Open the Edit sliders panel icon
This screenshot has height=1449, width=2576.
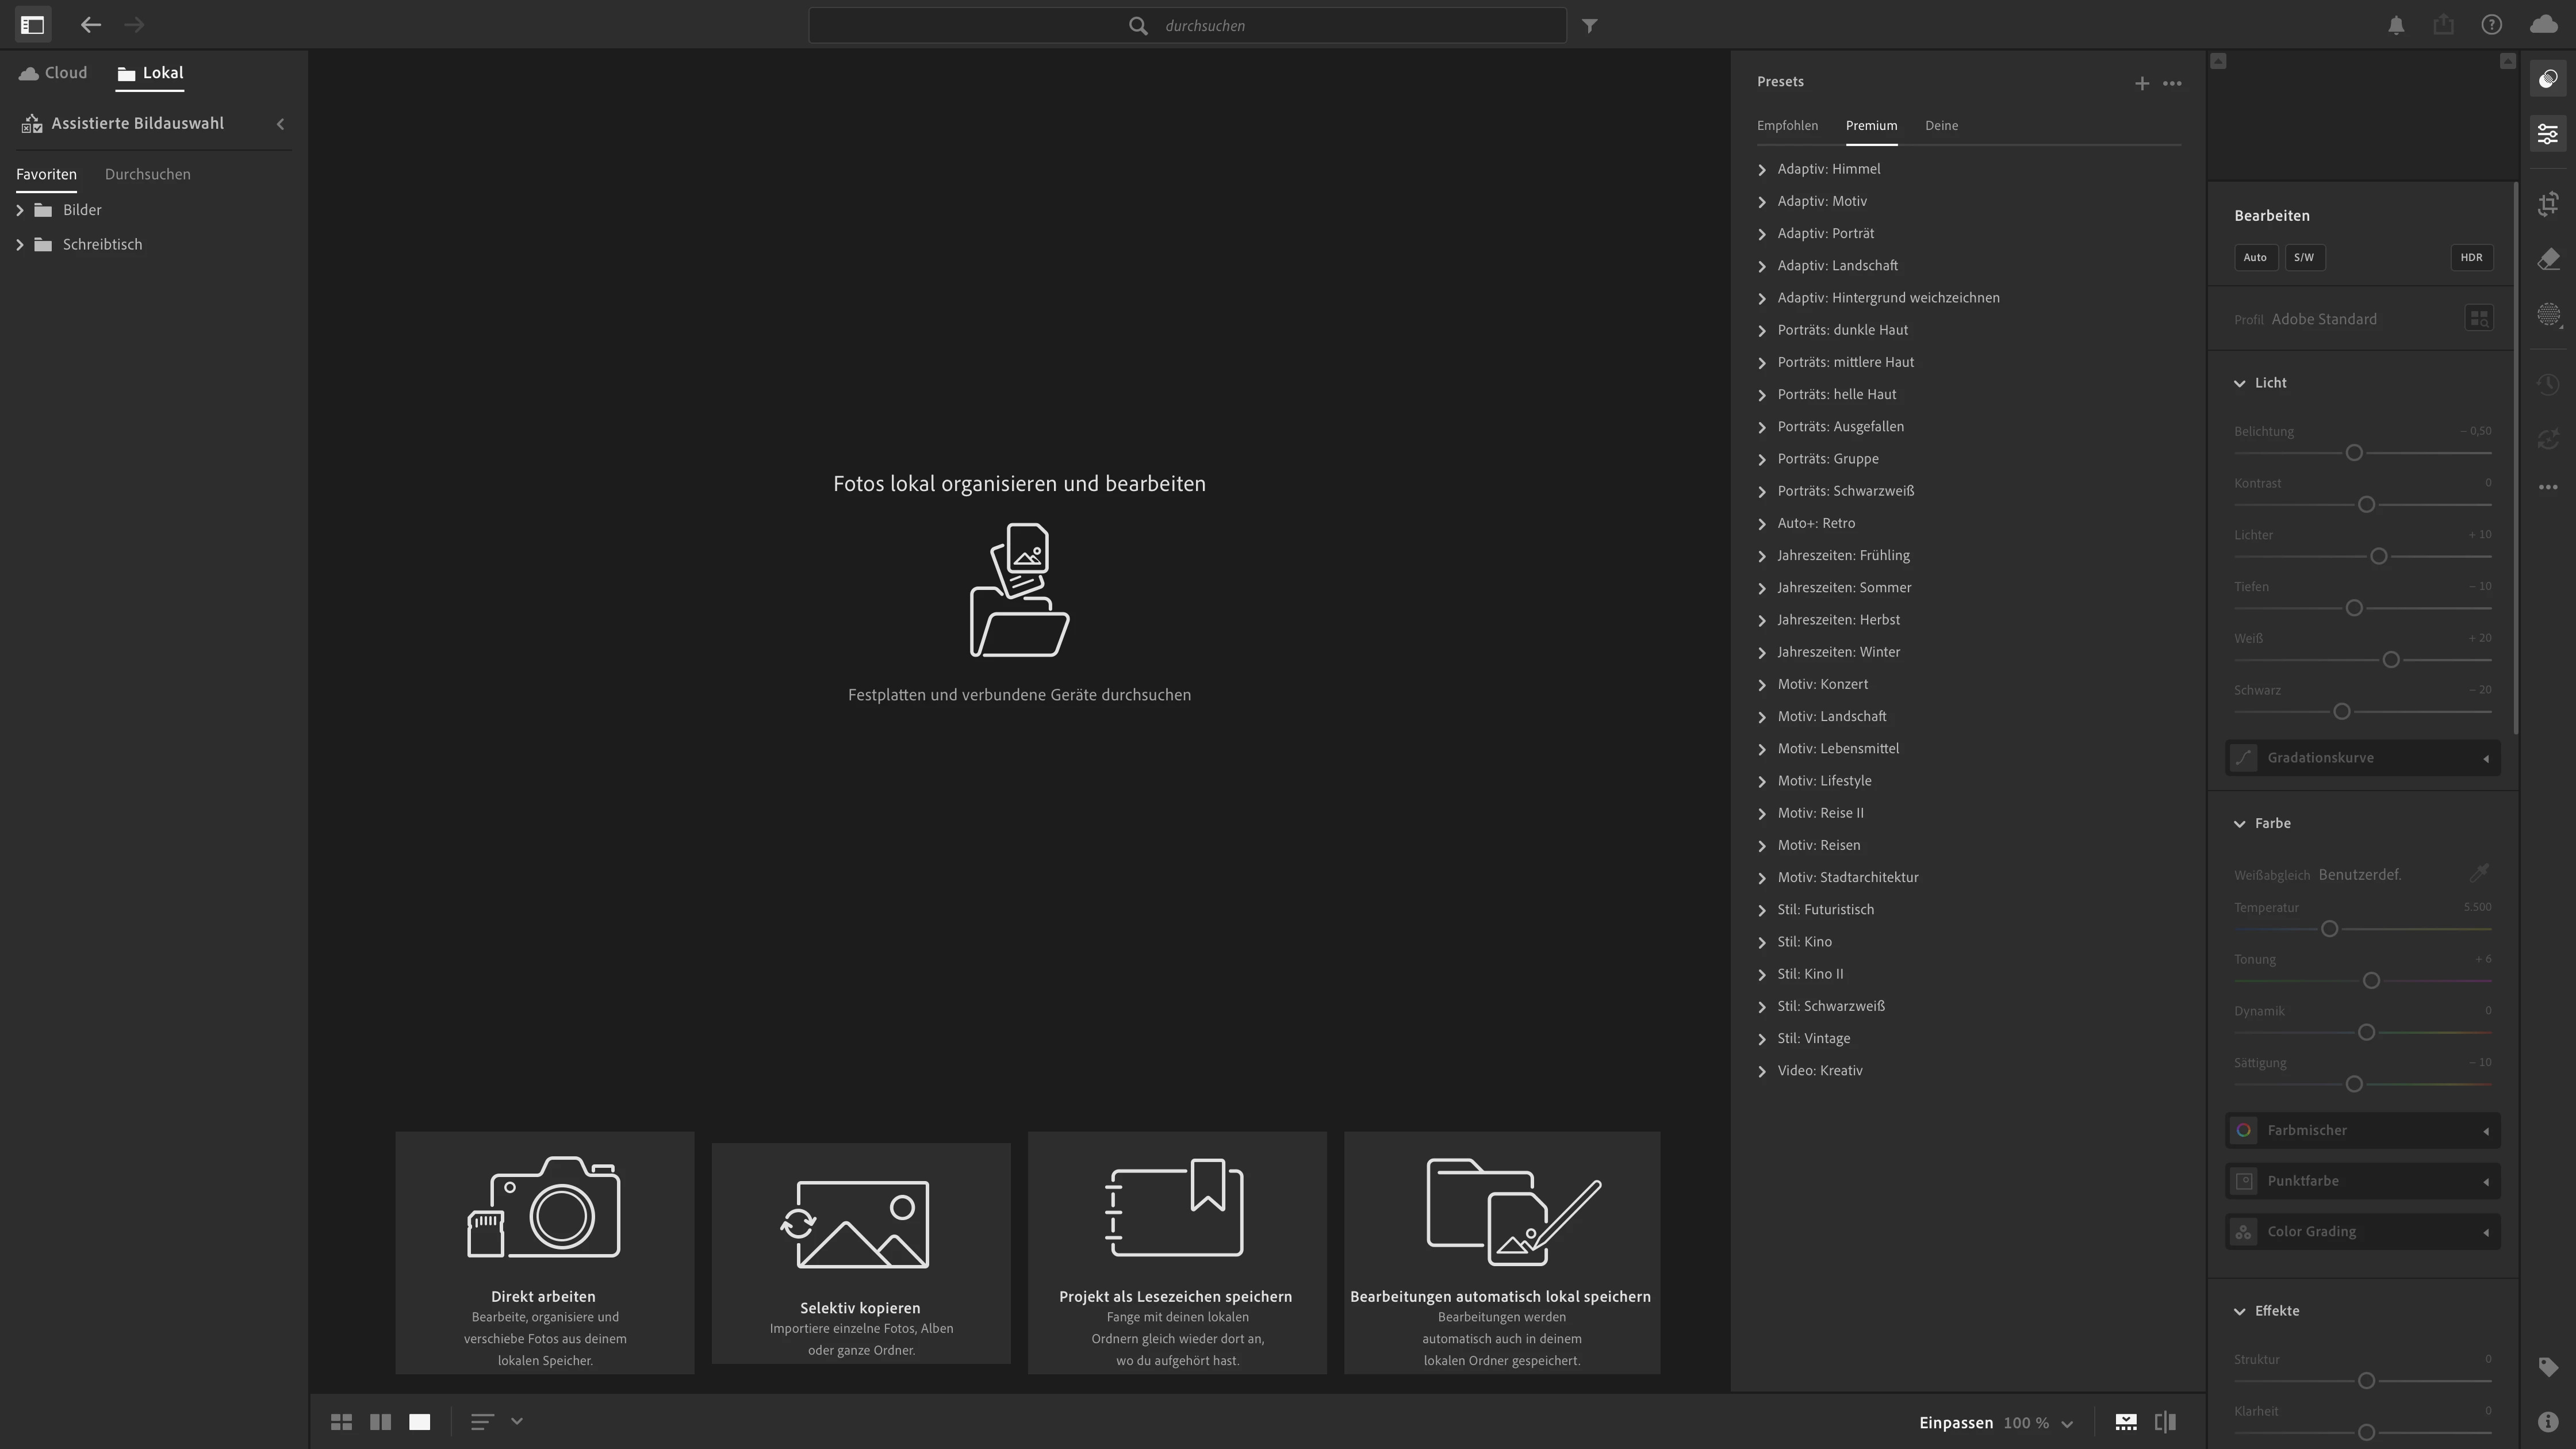(x=2547, y=134)
